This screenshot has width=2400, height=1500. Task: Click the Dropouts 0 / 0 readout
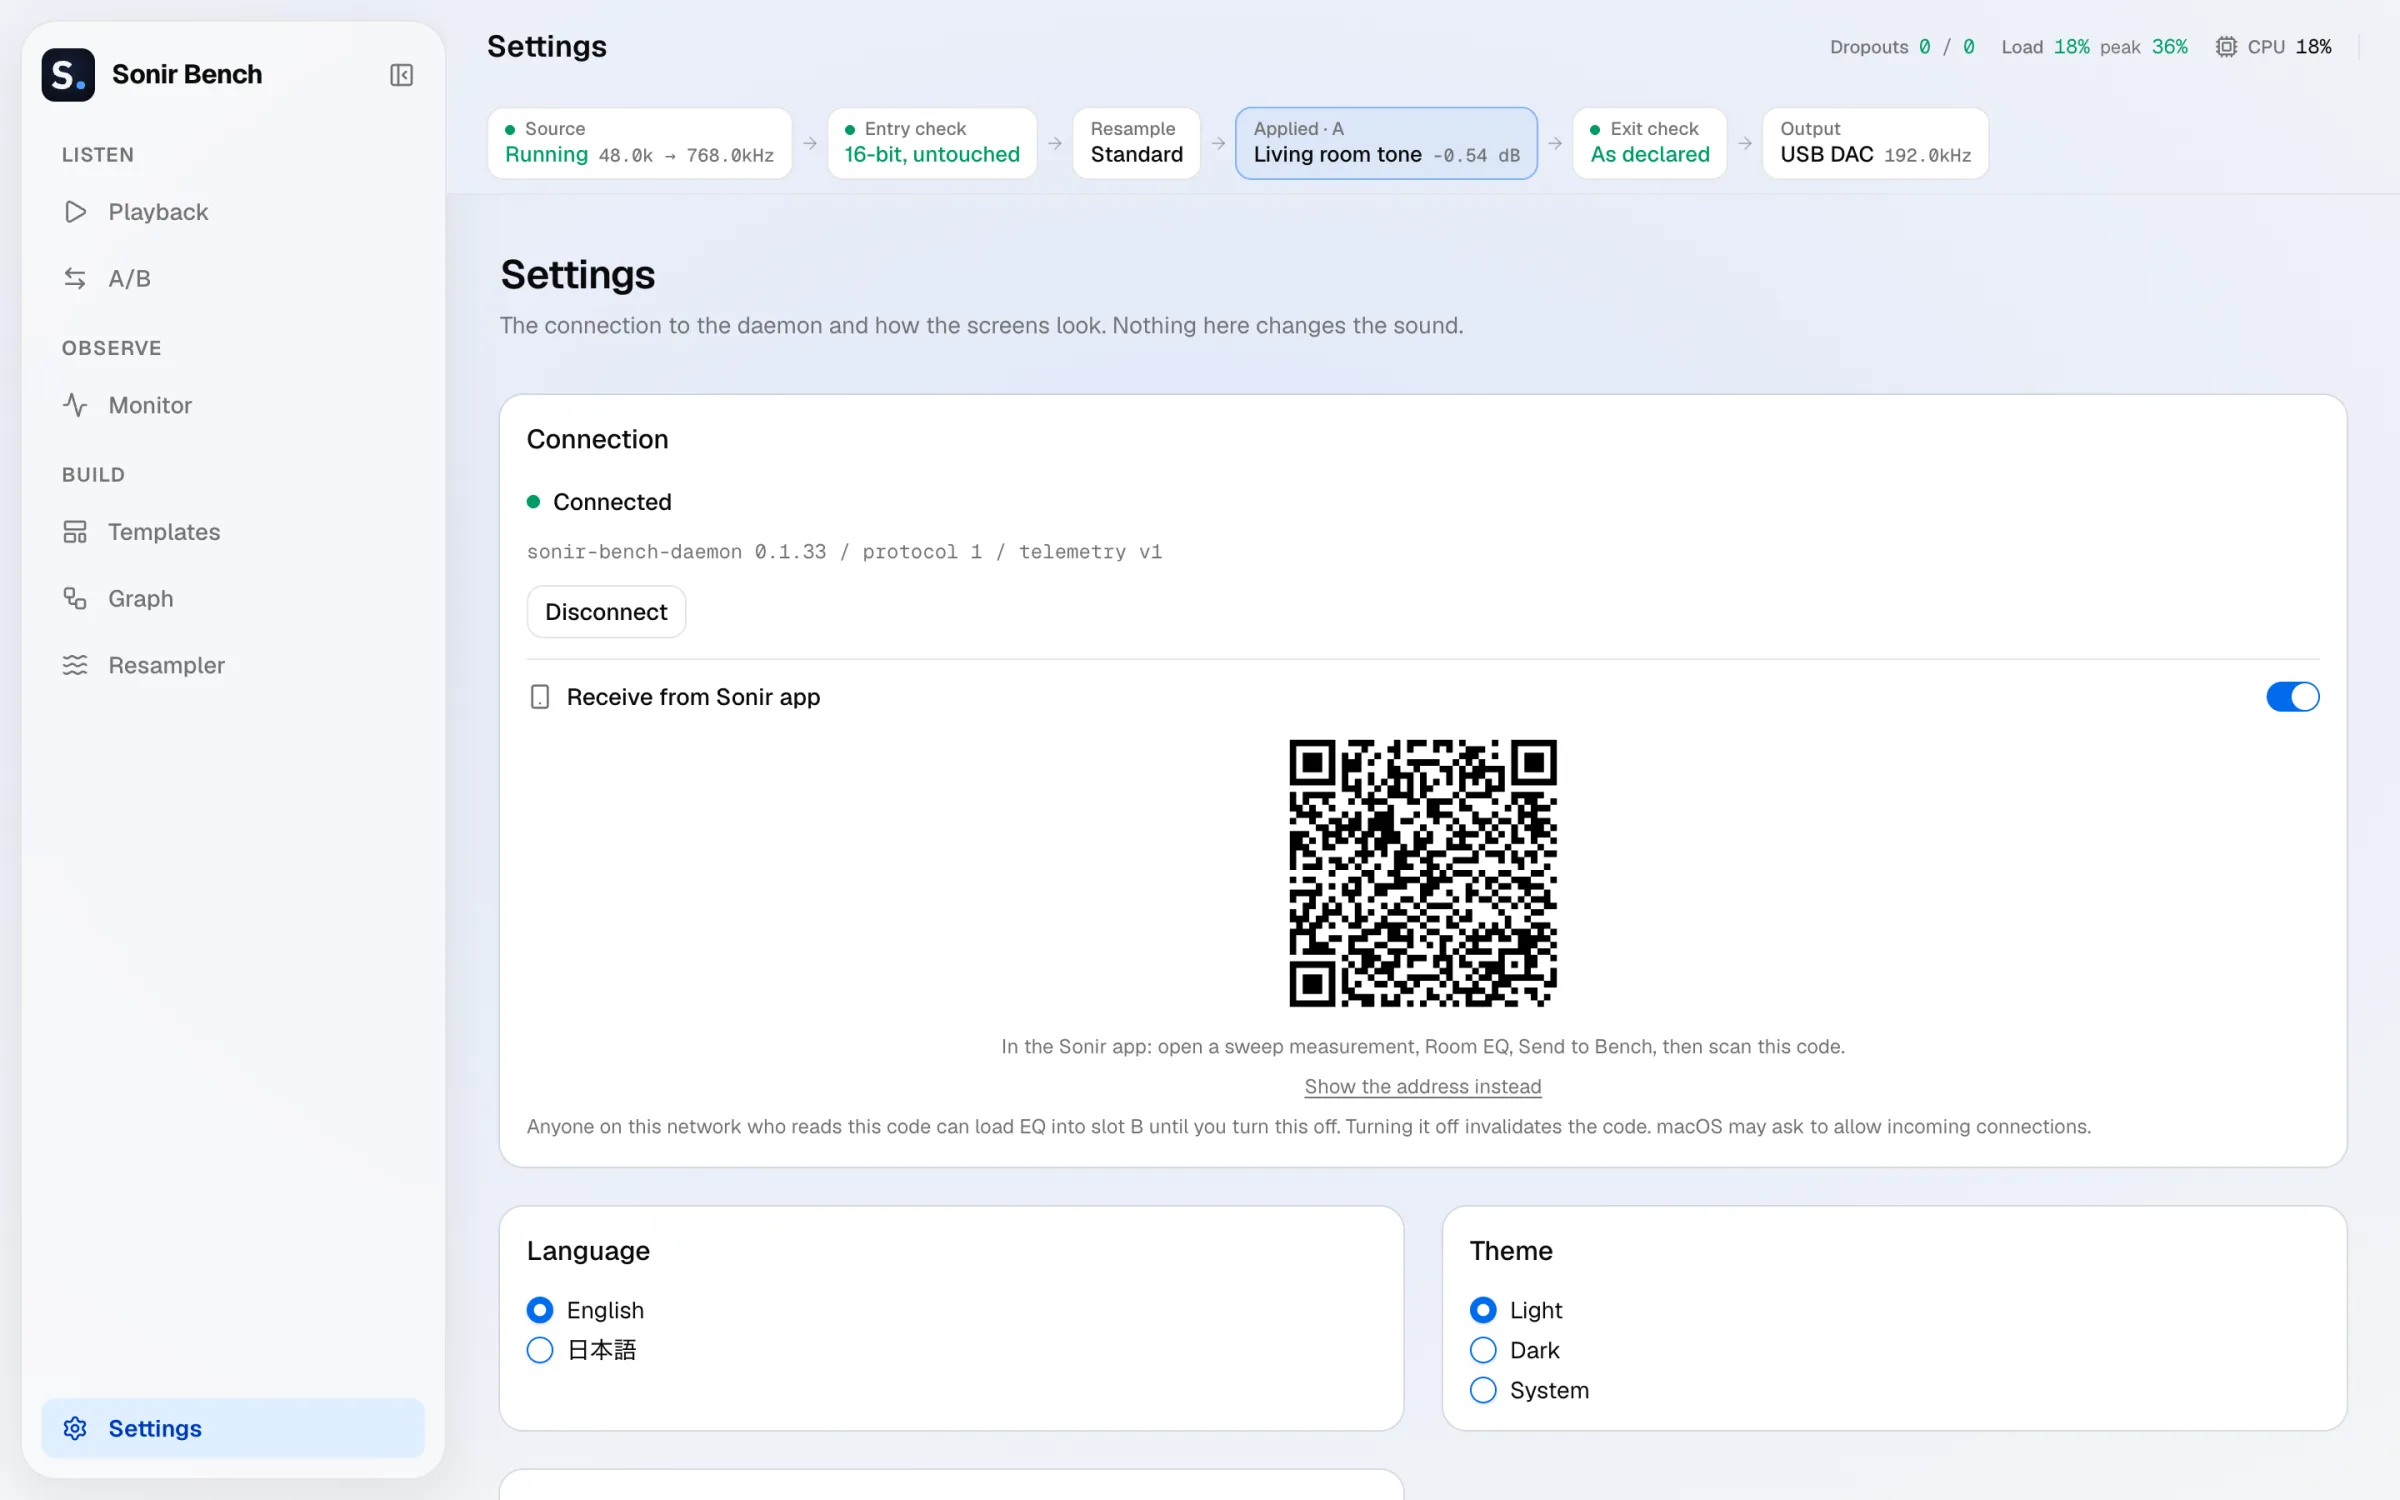(1902, 47)
